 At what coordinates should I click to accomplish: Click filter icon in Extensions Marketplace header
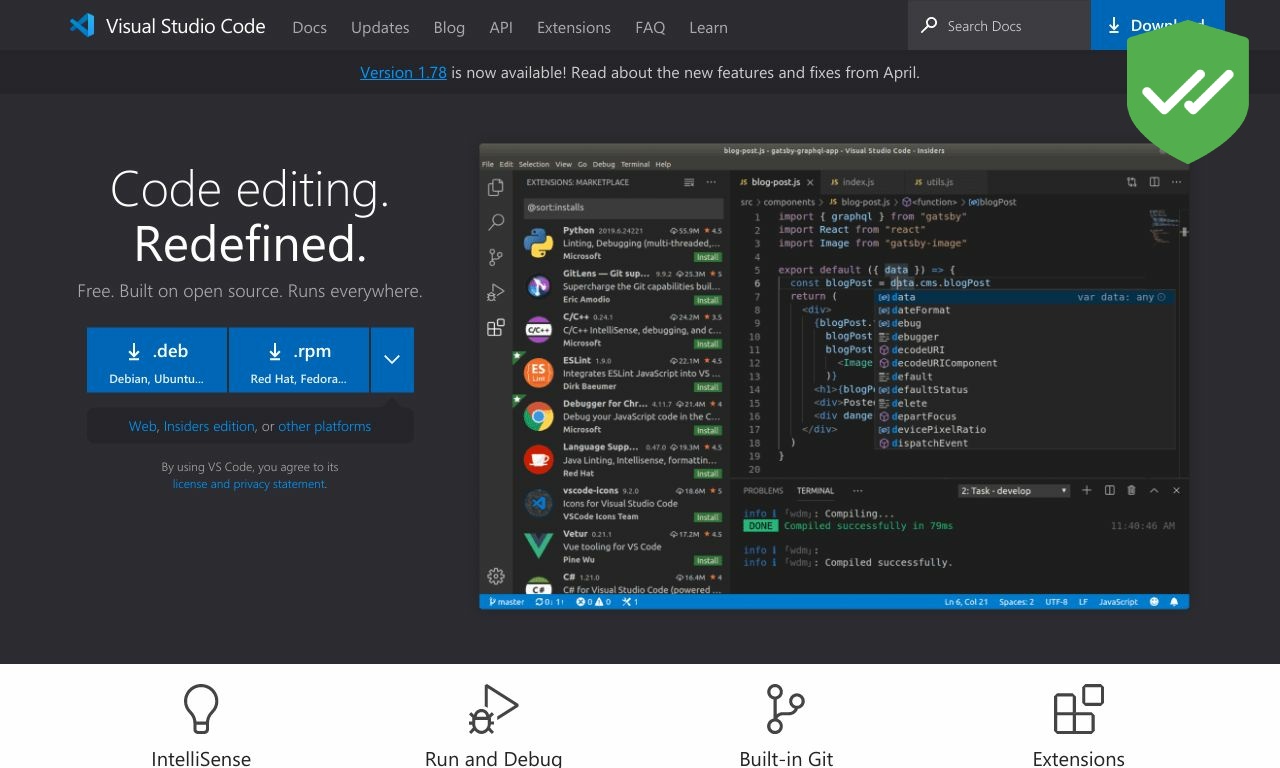click(689, 182)
